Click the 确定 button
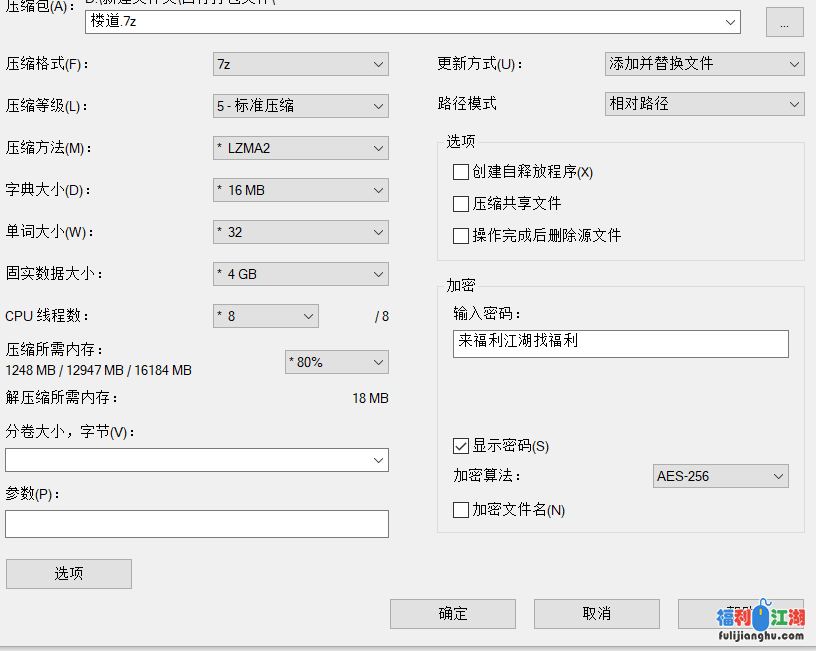The width and height of the screenshot is (816, 651). coord(452,614)
